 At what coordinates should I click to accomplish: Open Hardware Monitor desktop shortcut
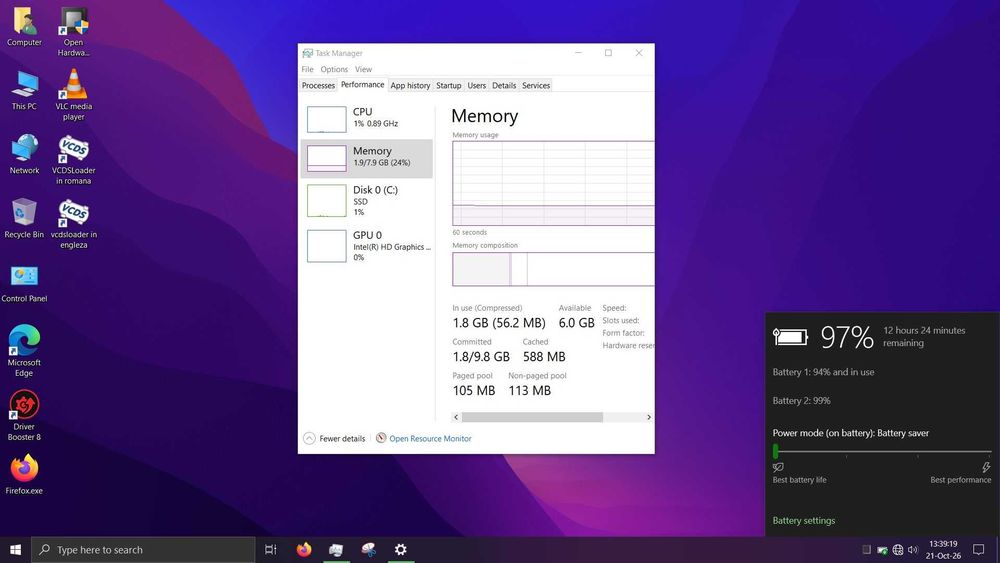73,32
